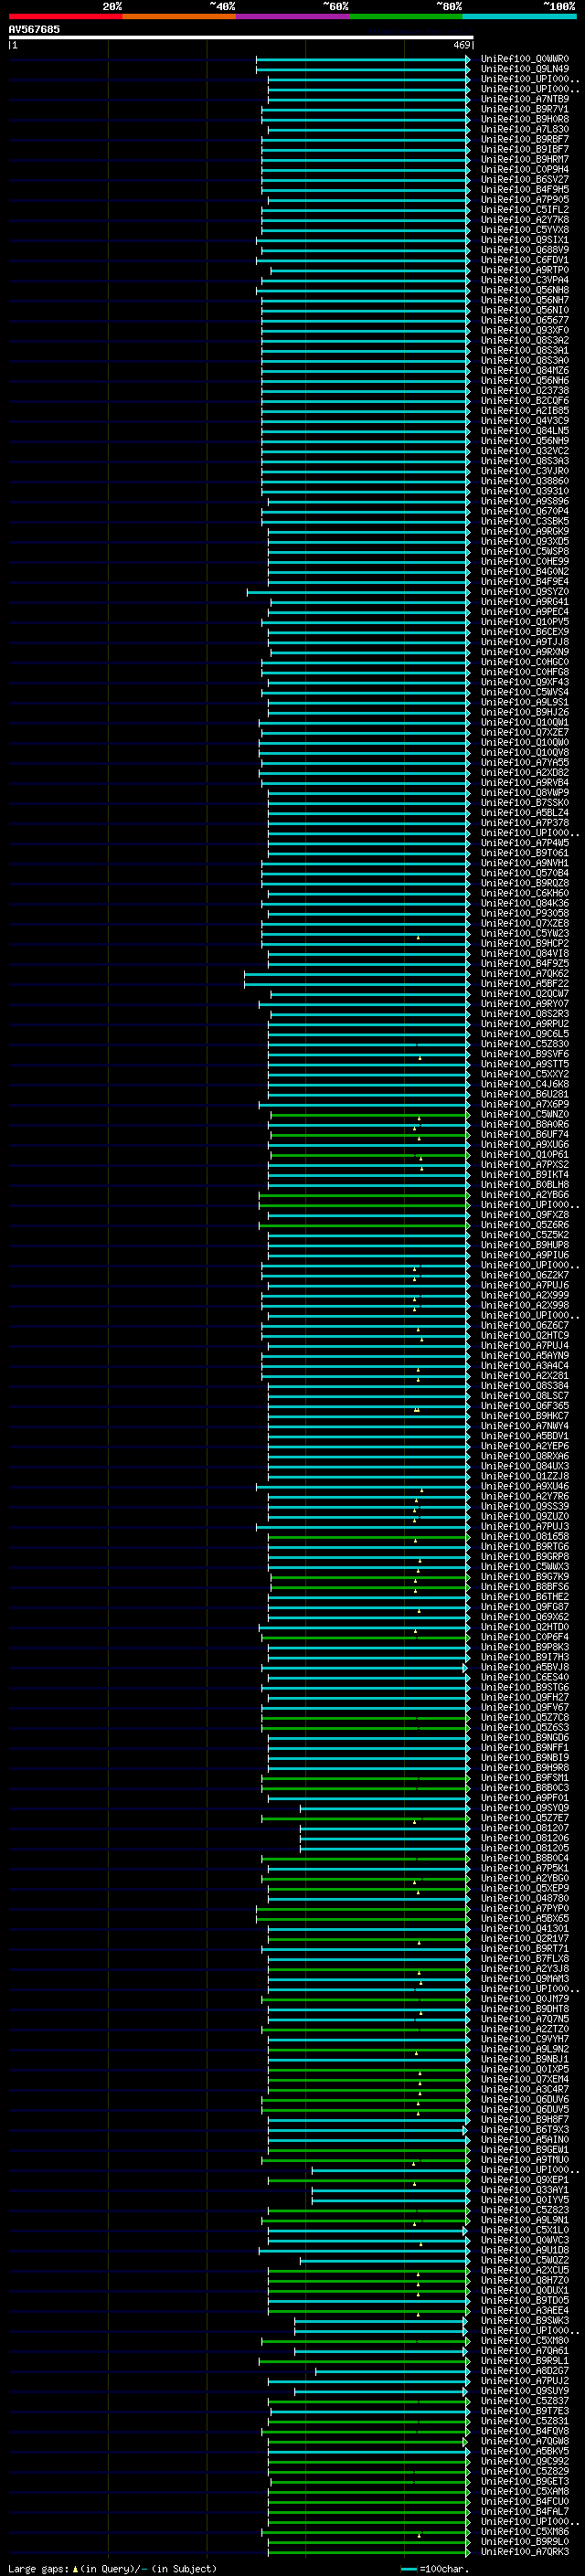The height and width of the screenshot is (2576, 585).
Task: Click the UniRef100_Q84MZ6 entry
Action: (x=524, y=370)
